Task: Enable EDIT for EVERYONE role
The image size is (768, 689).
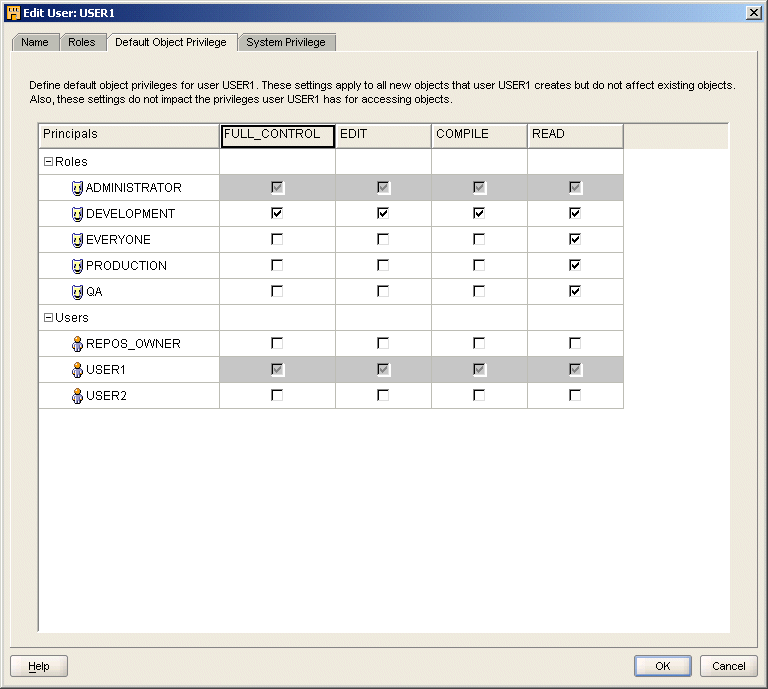Action: pos(383,239)
